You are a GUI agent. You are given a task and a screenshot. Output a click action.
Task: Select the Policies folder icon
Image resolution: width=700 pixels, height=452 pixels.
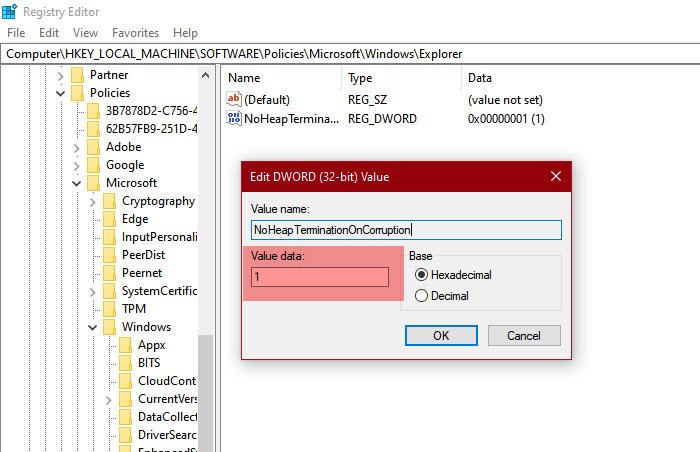[x=78, y=93]
